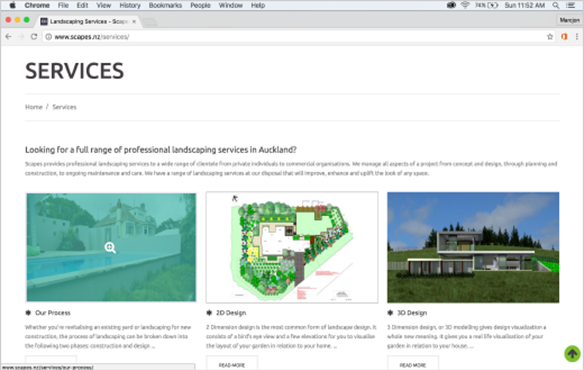Click the Wi-Fi status icon
This screenshot has height=370, width=584.
pyautogui.click(x=465, y=5)
